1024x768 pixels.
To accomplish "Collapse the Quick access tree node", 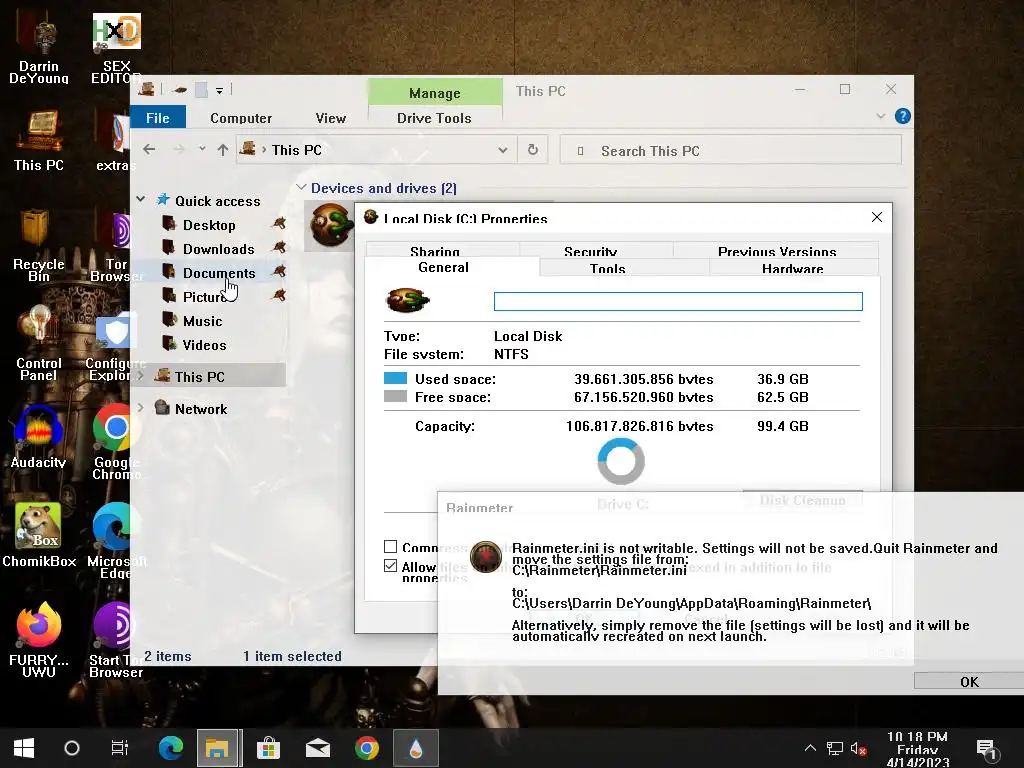I will point(141,199).
